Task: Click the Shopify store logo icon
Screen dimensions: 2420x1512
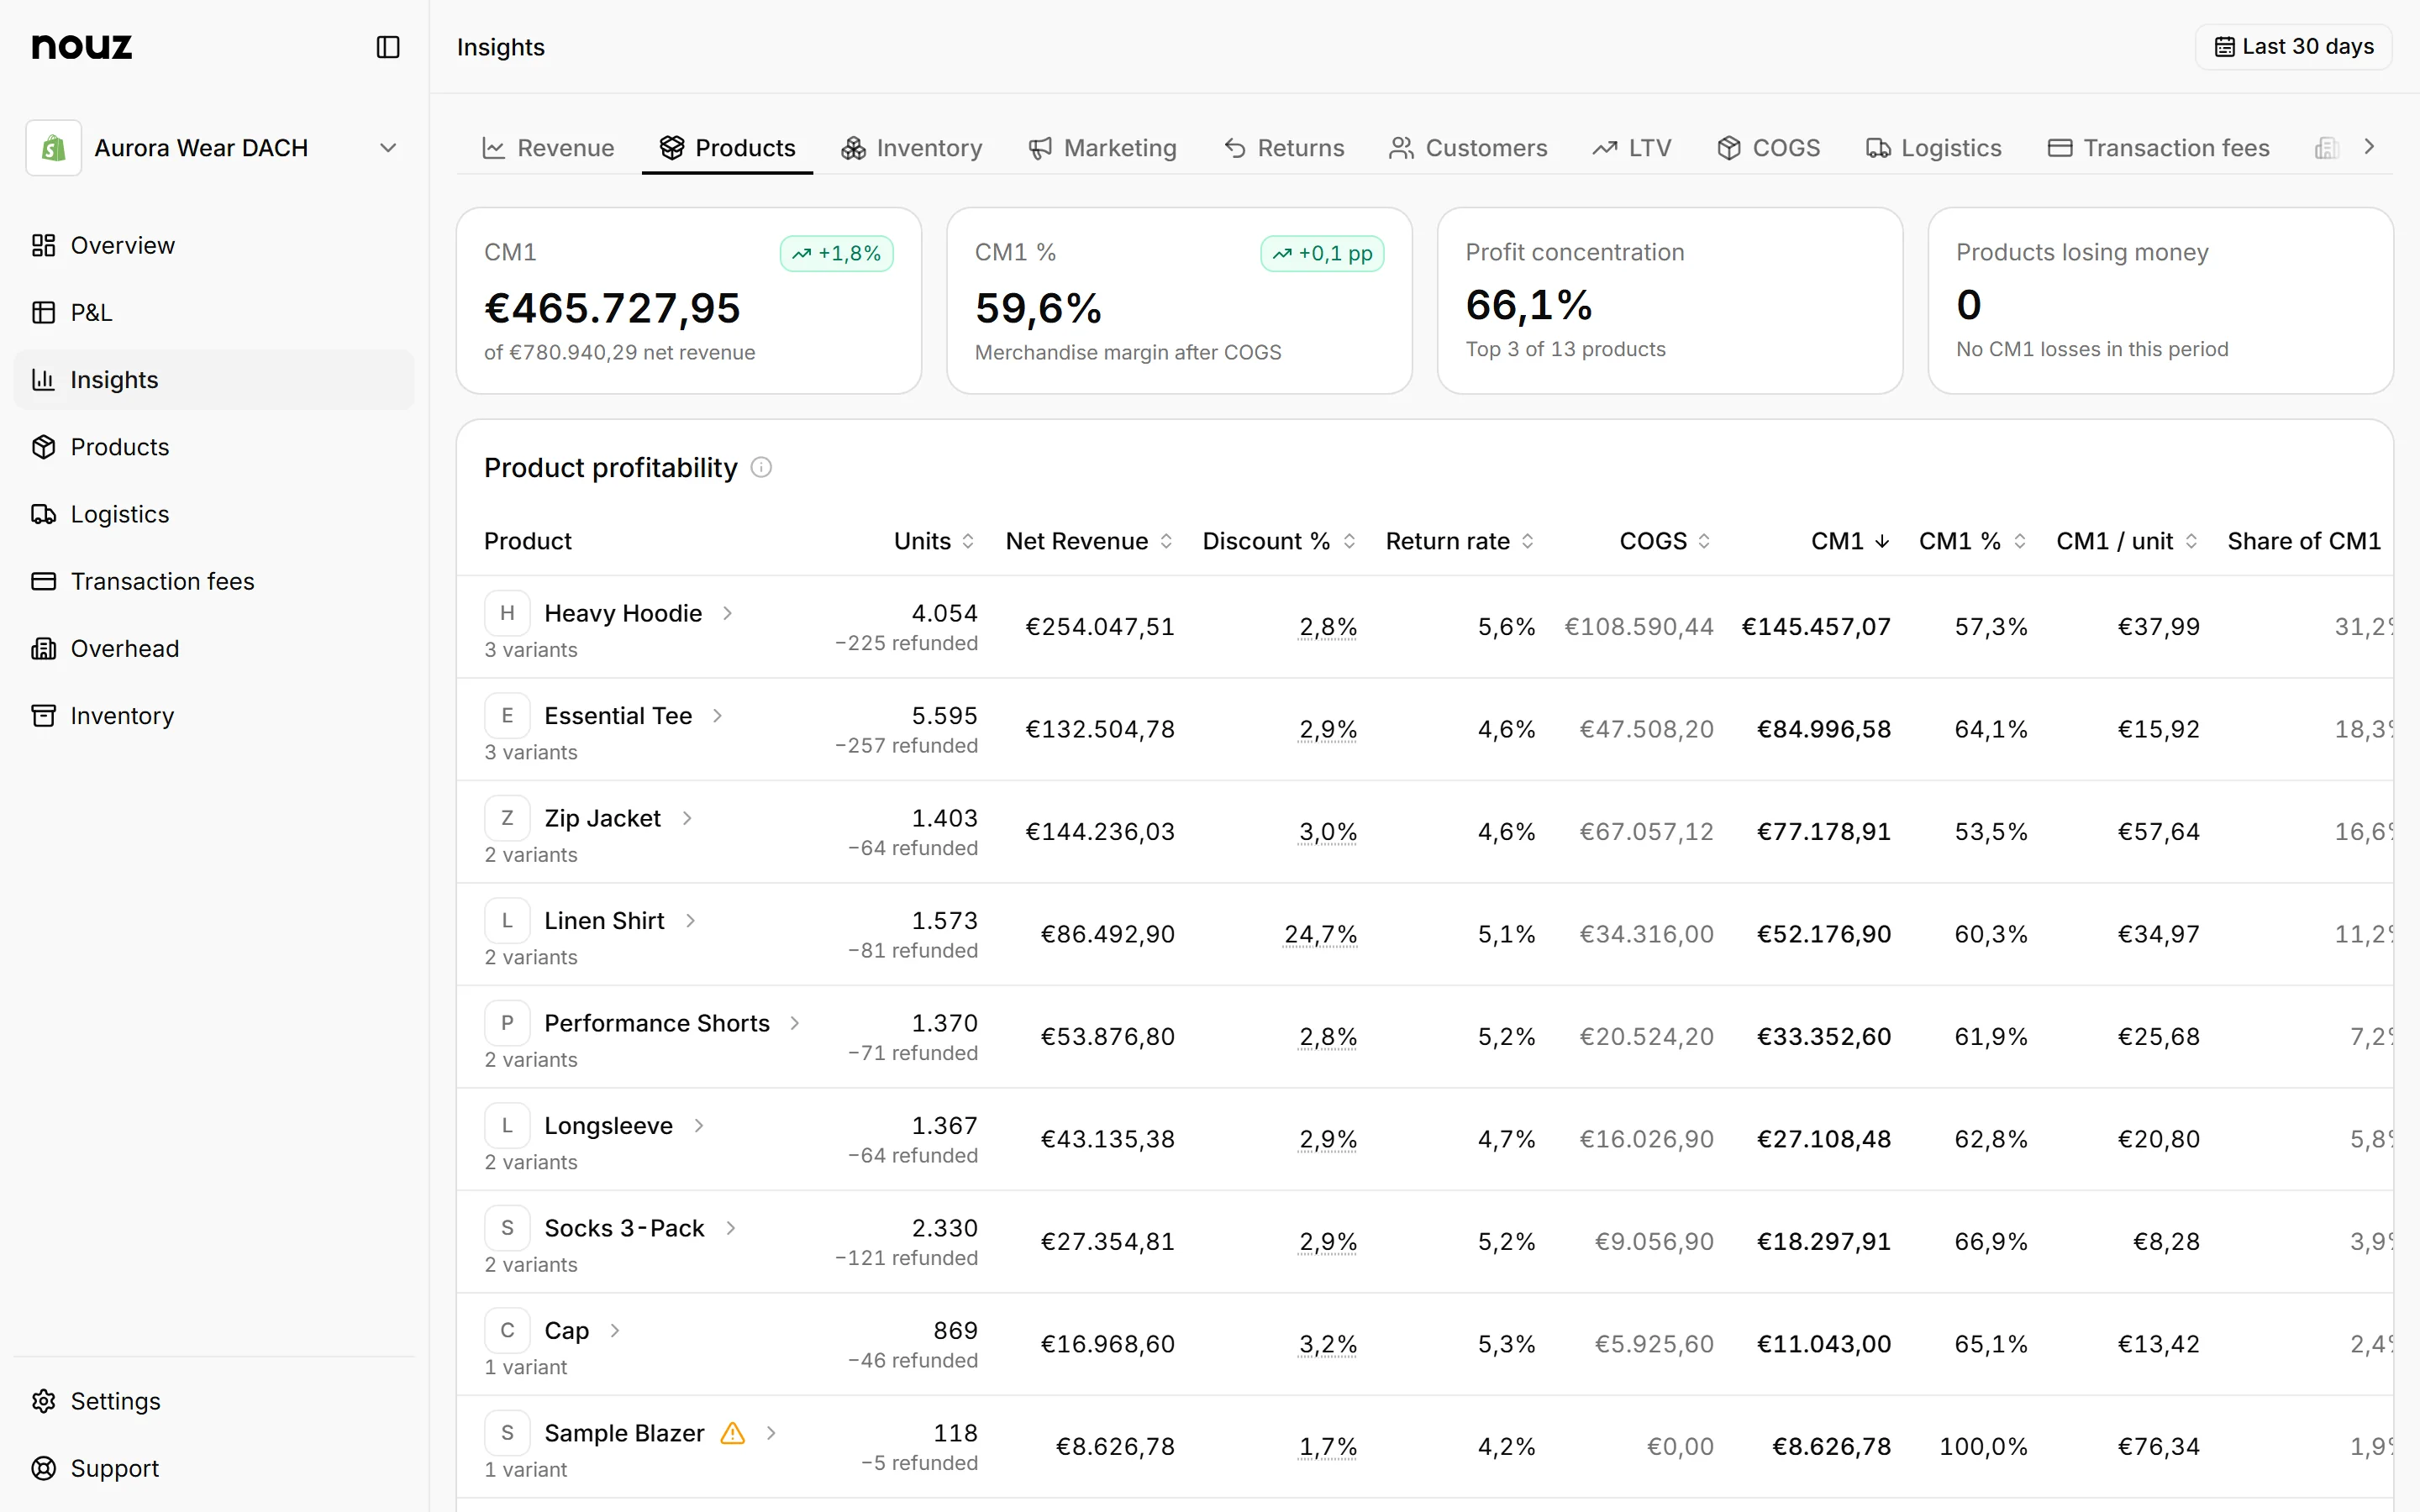Action: [x=54, y=148]
